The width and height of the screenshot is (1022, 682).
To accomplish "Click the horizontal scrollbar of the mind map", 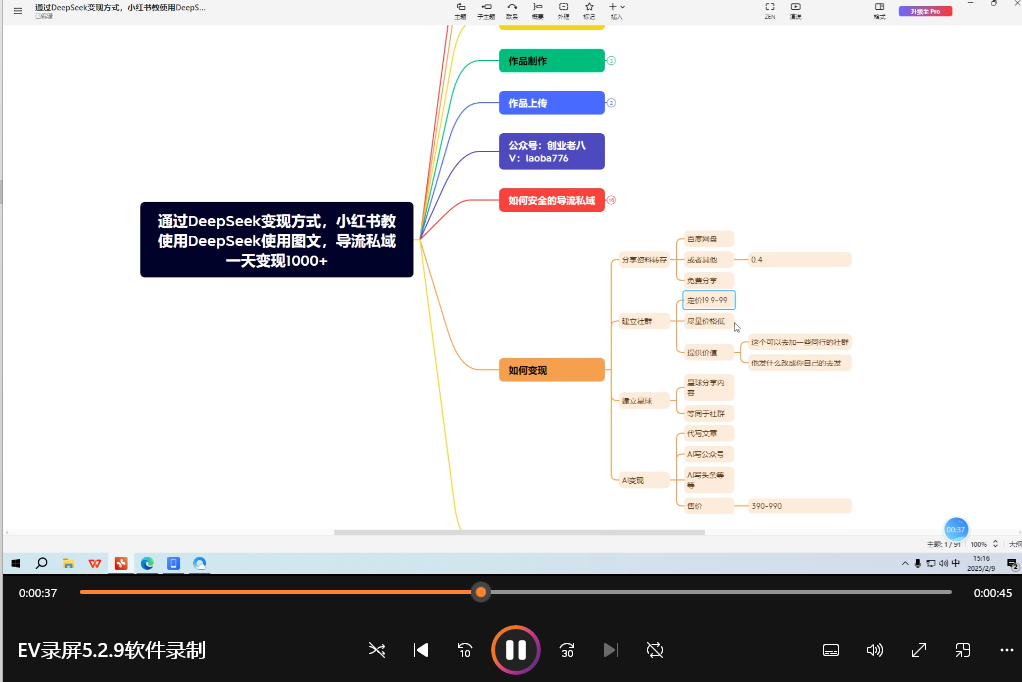I will (x=519, y=532).
